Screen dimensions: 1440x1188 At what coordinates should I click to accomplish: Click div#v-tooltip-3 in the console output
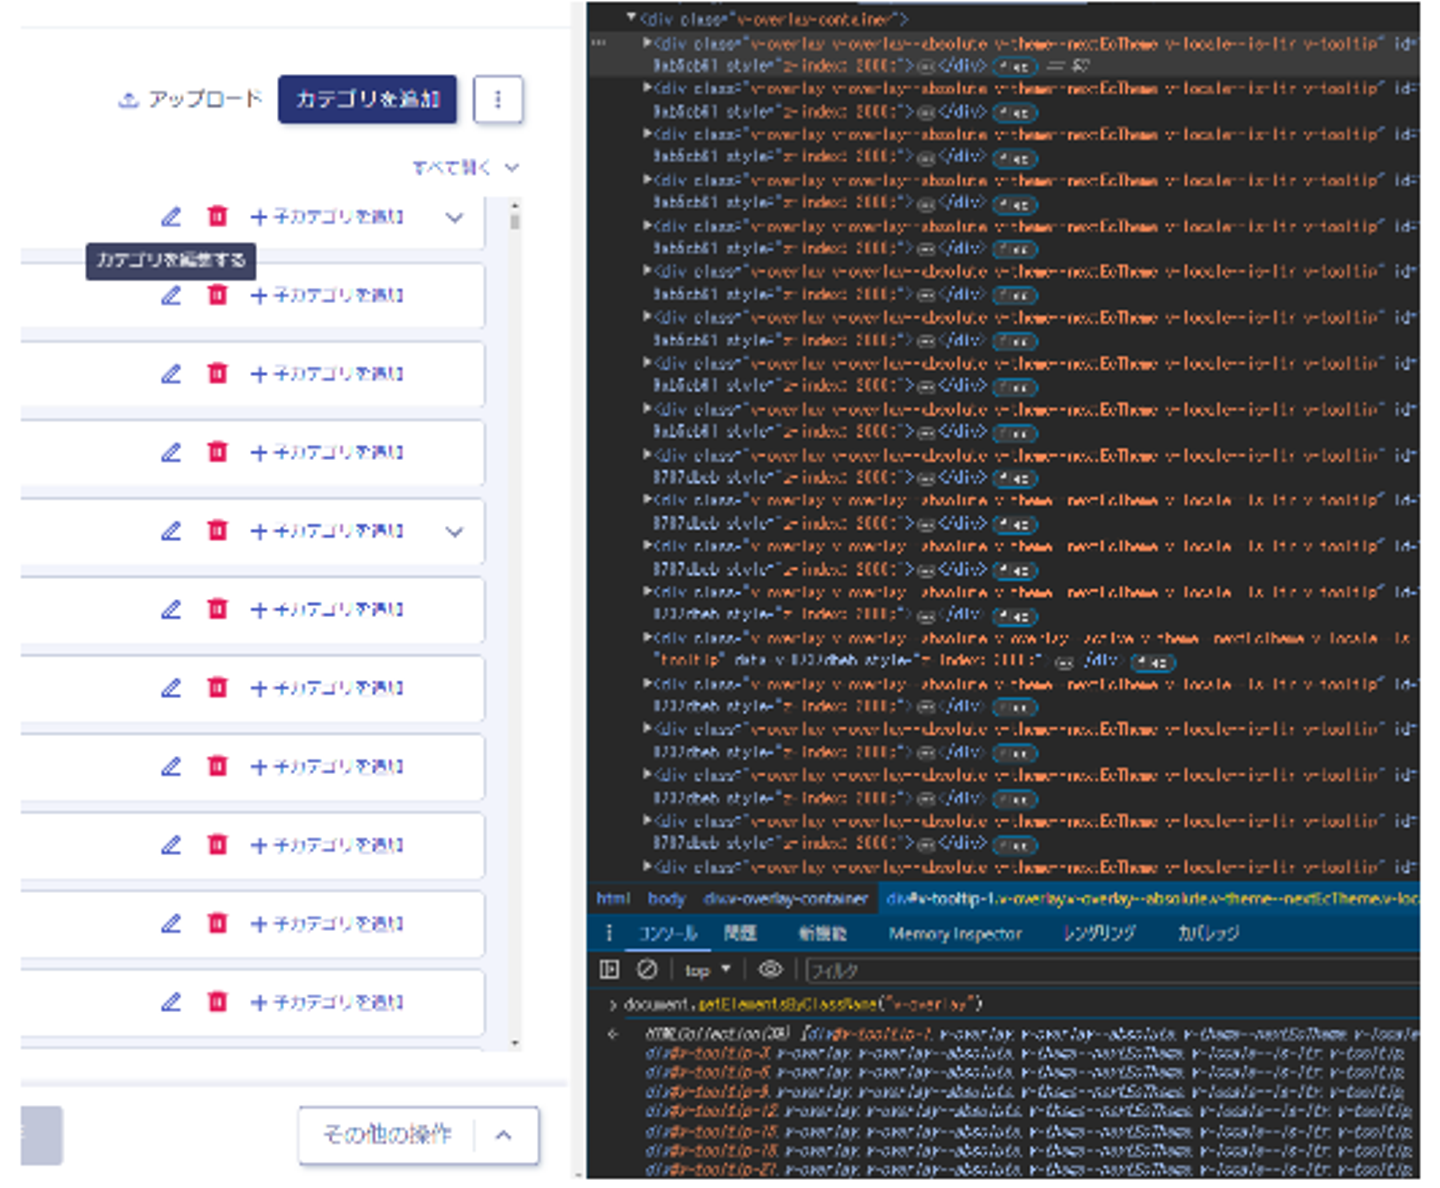click(708, 1053)
